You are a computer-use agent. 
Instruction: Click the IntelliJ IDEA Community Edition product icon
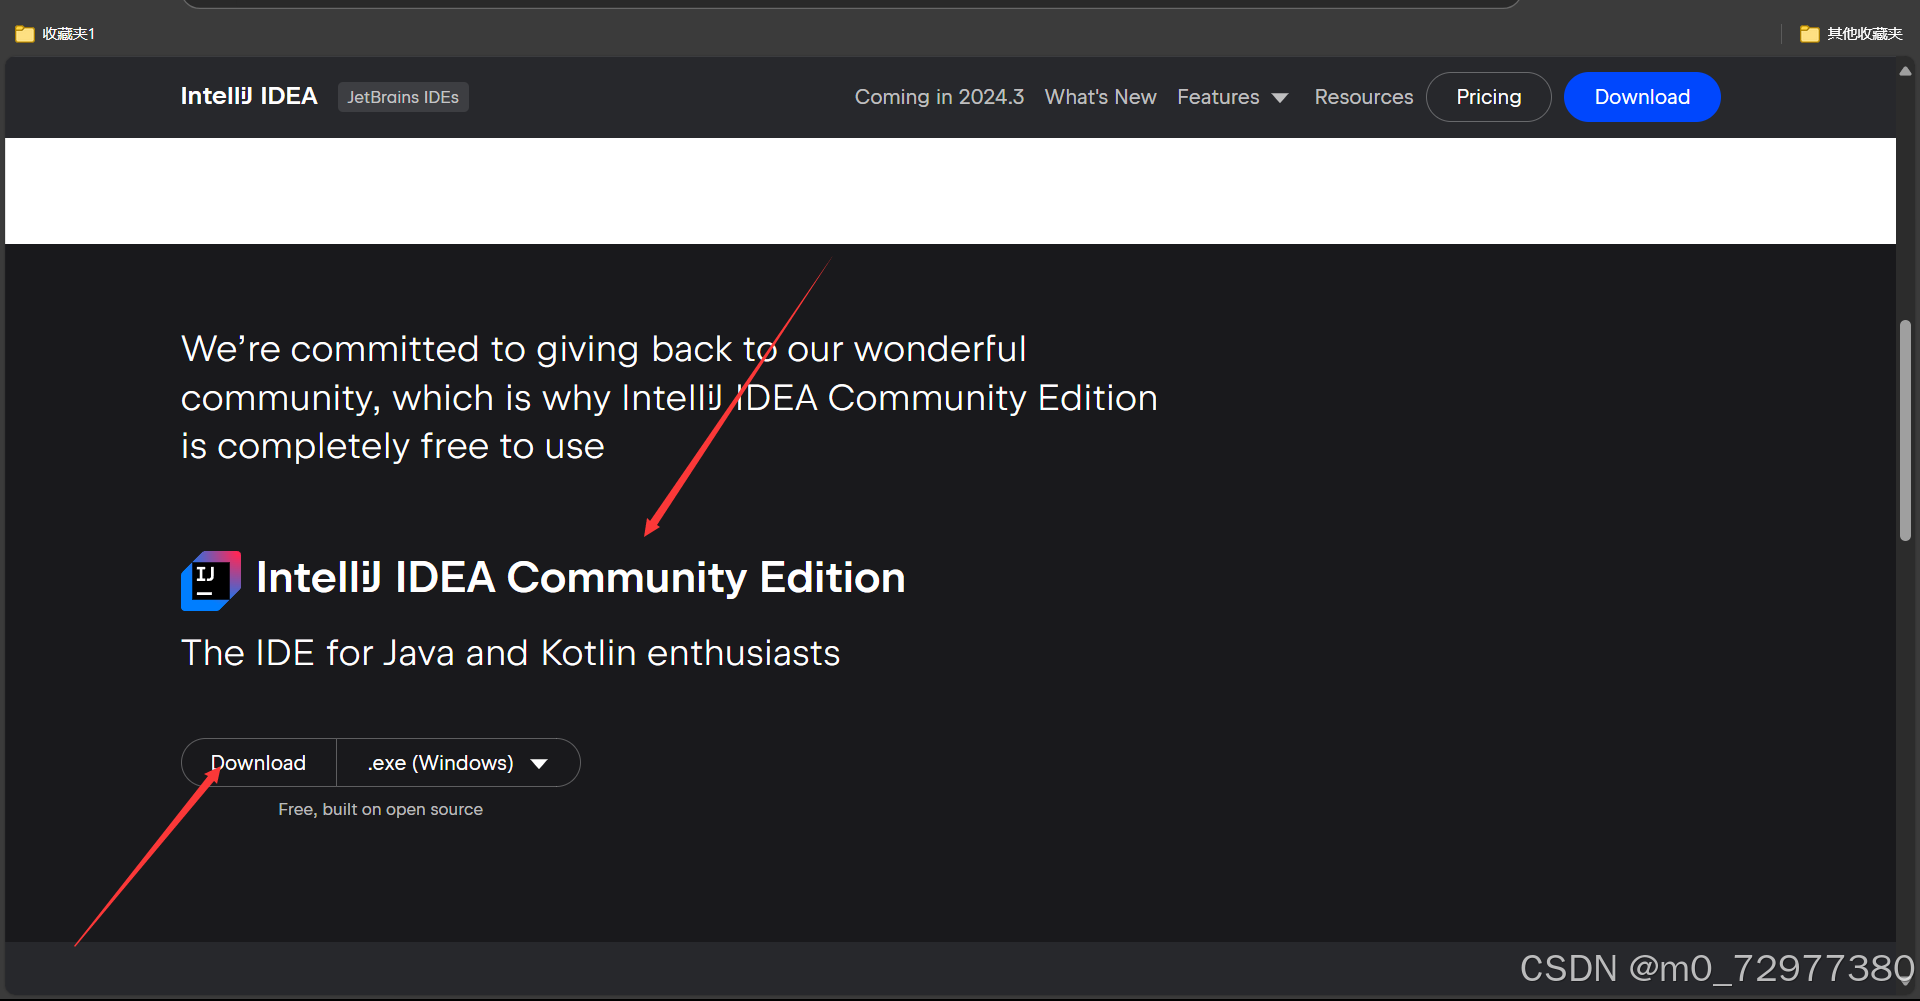[x=210, y=580]
